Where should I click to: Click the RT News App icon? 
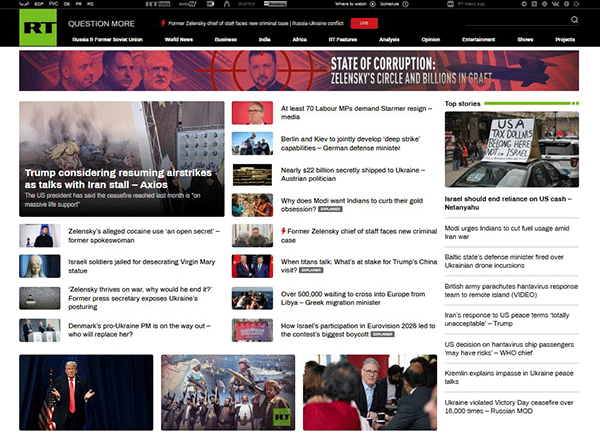pos(450,4)
